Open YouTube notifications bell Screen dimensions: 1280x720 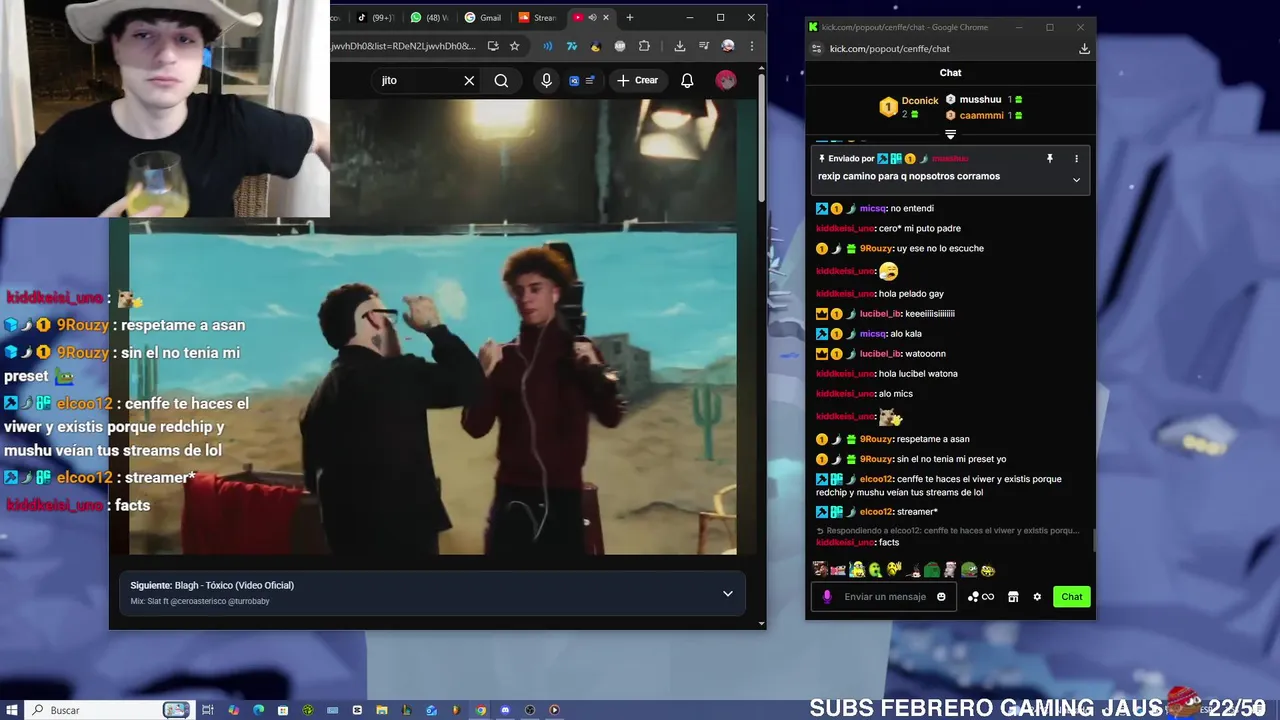point(687,80)
